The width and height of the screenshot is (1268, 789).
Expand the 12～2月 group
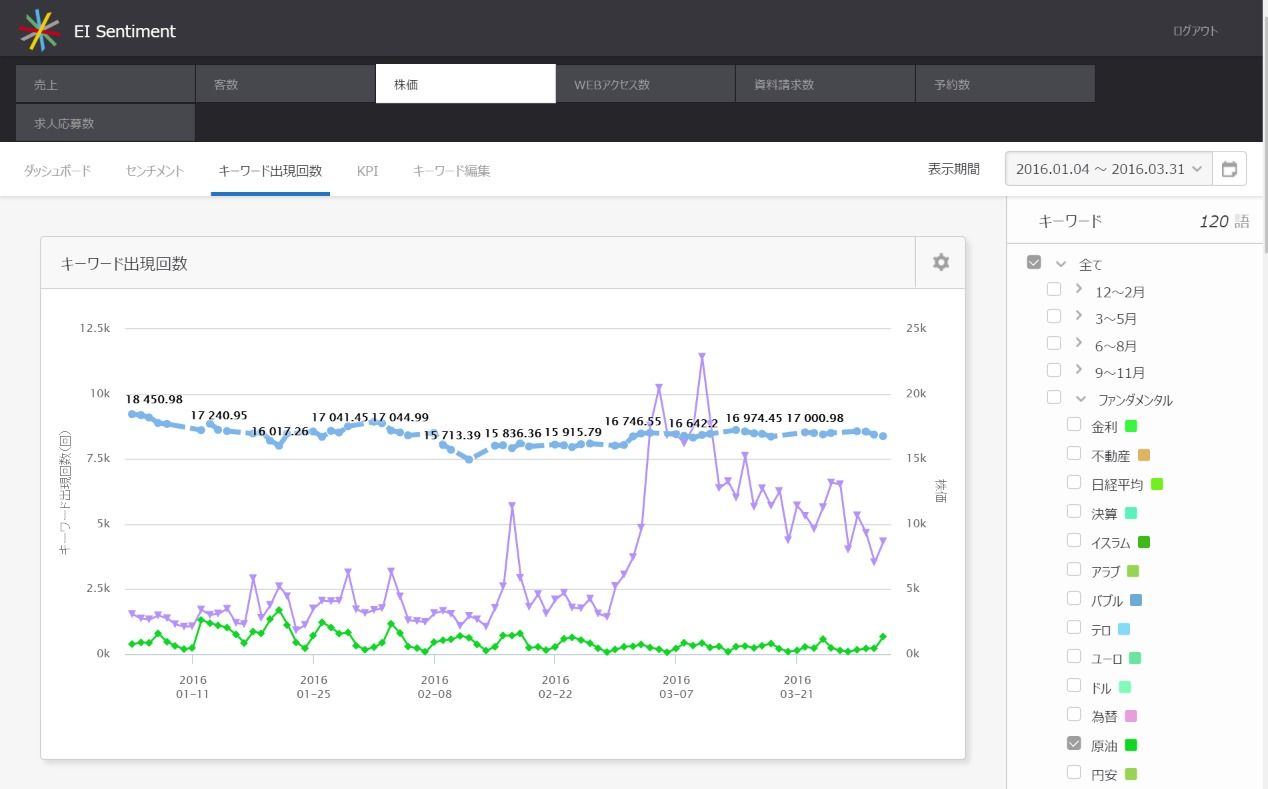[1079, 288]
